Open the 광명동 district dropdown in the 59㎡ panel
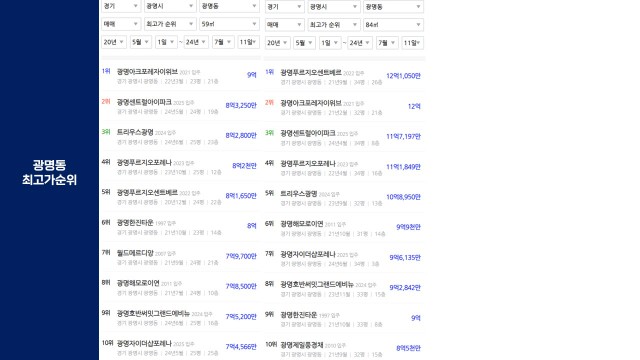Viewport: 640px width, 360px height. click(x=229, y=6)
